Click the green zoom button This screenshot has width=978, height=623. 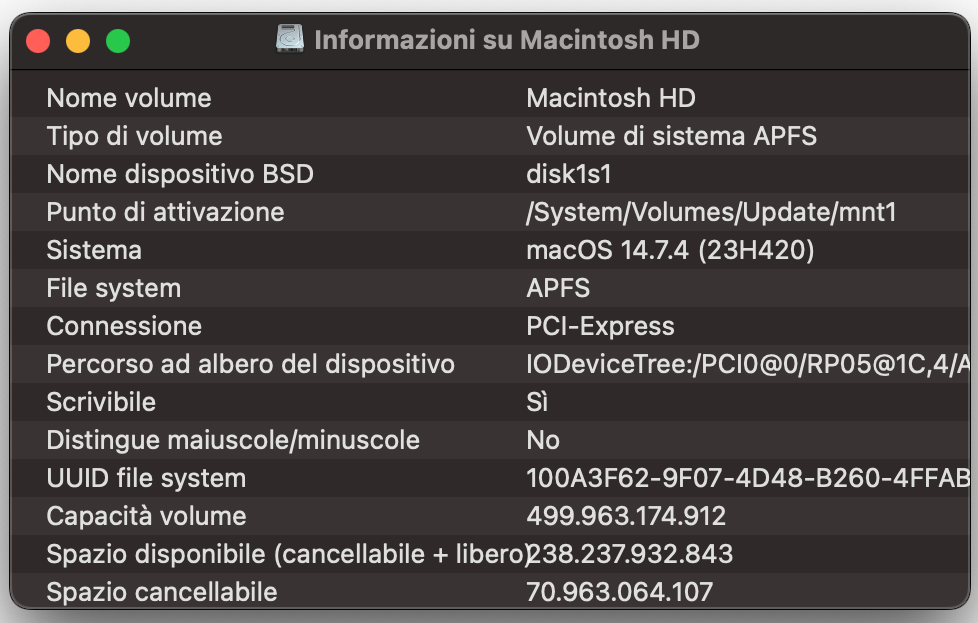click(x=118, y=40)
